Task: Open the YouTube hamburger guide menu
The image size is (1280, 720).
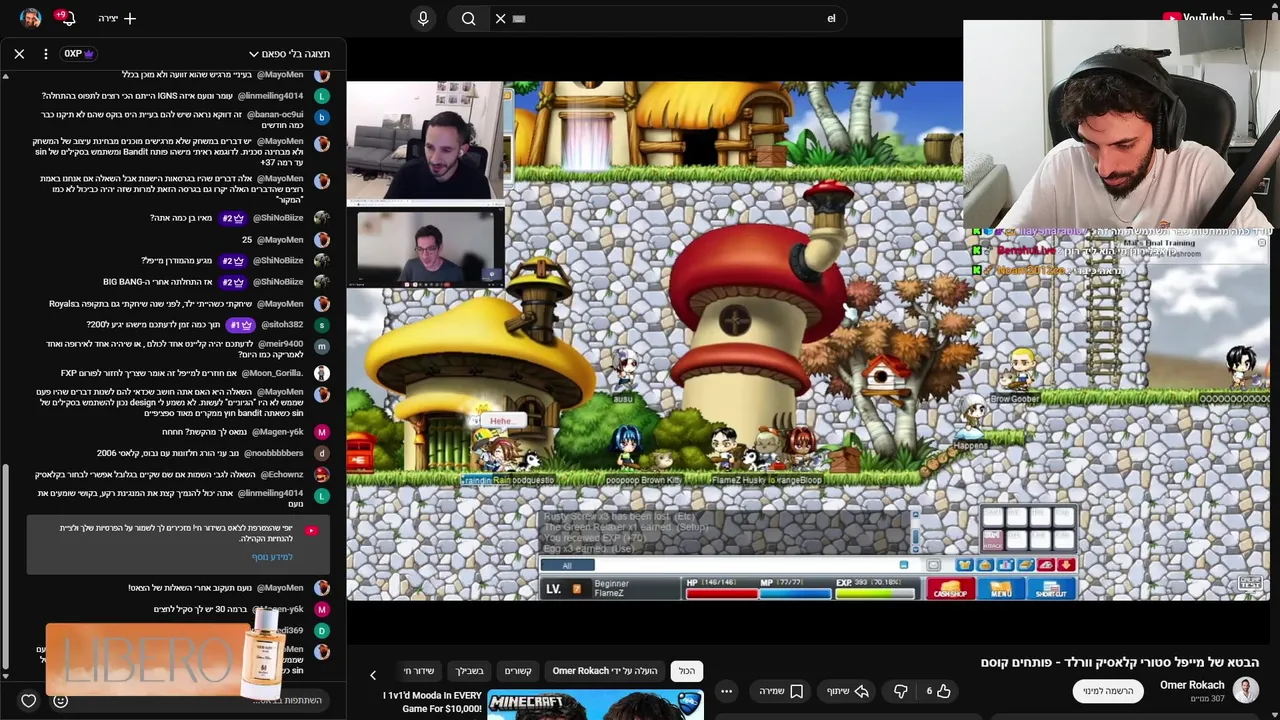Action: pos(1246,18)
